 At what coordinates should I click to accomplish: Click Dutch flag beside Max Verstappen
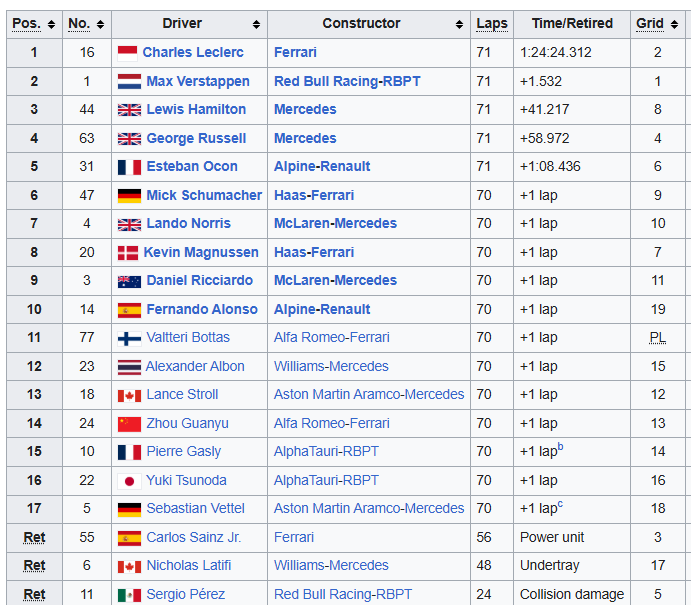[130, 82]
